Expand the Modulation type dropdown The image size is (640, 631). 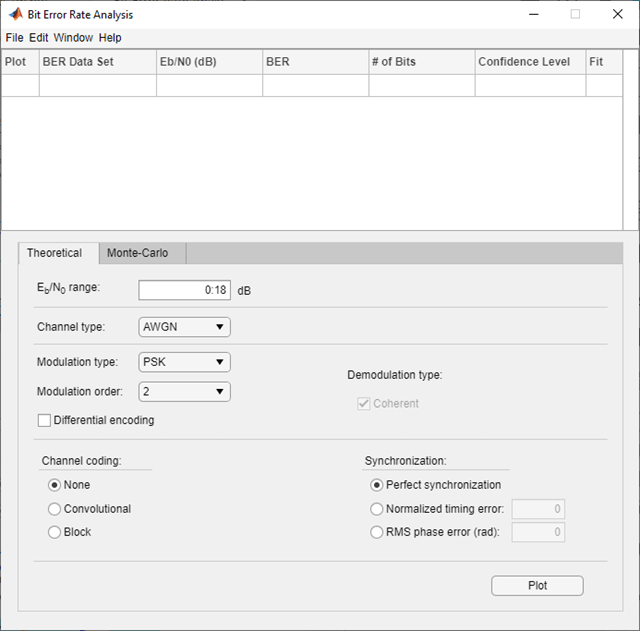point(184,362)
